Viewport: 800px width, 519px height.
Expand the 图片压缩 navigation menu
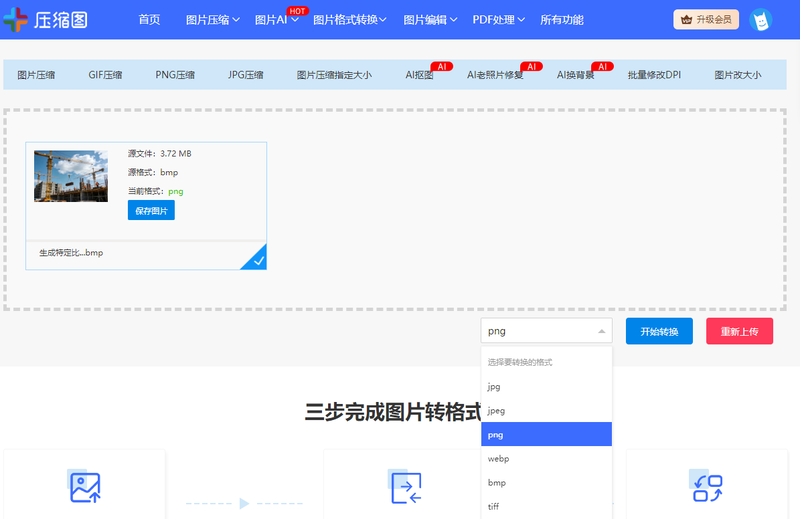213,20
